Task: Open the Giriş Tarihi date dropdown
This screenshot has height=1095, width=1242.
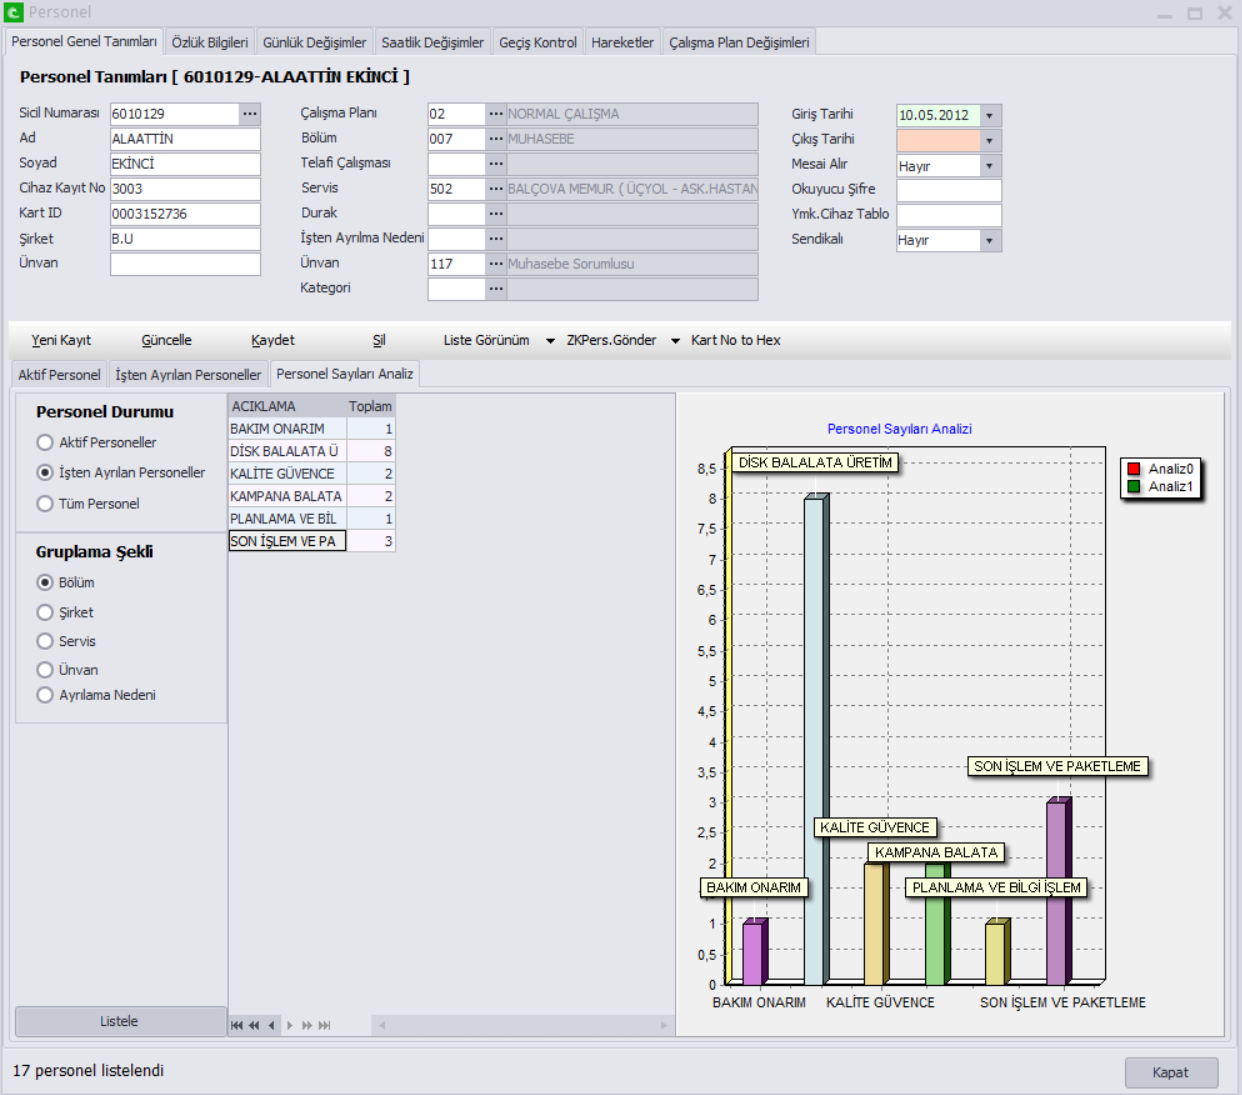Action: [x=990, y=116]
